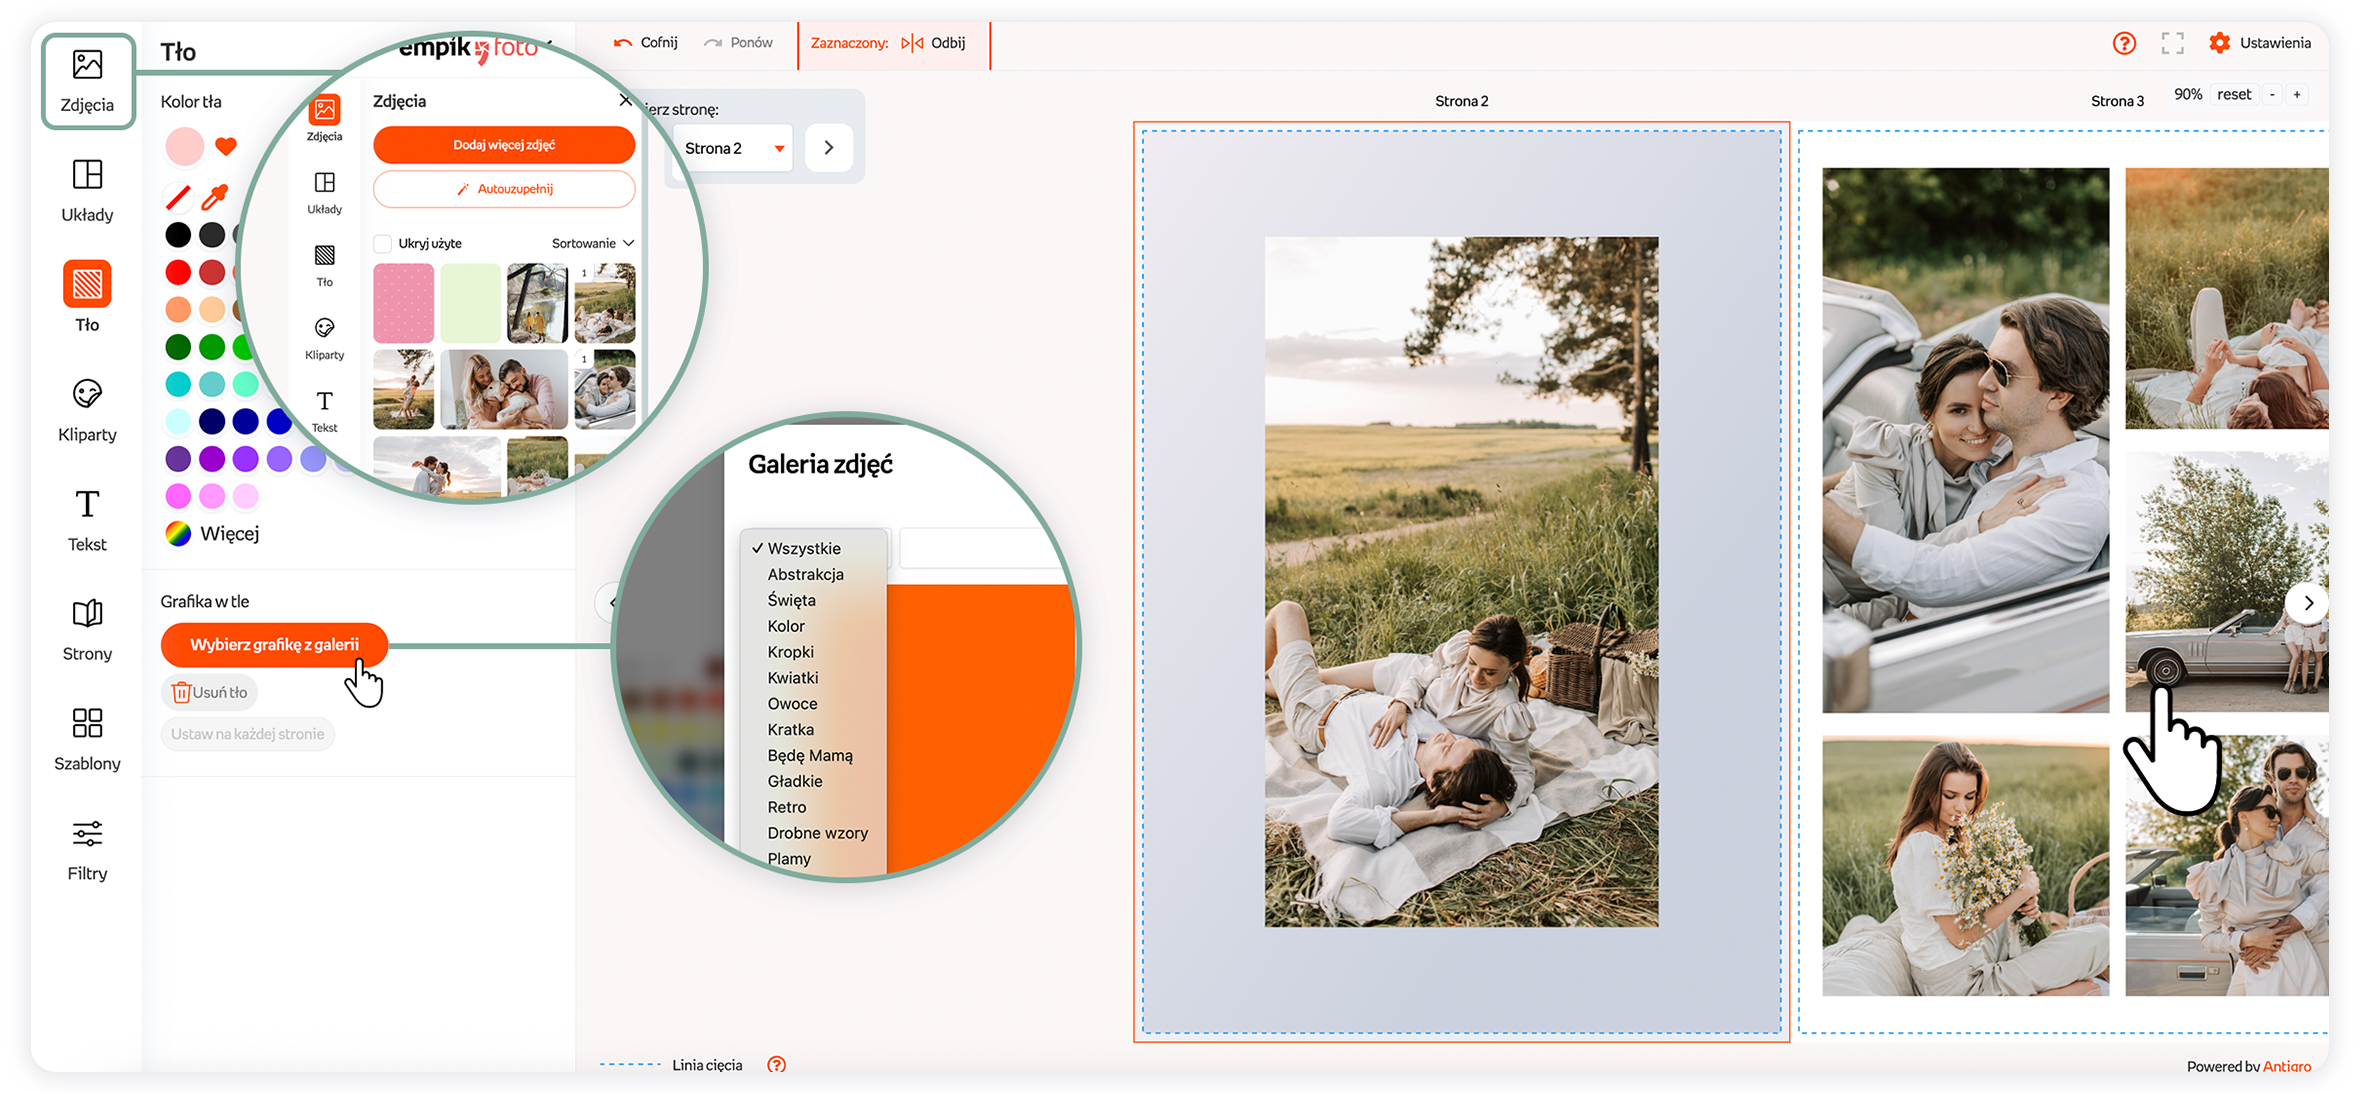Pick color with the eyedropper tool

(x=214, y=197)
